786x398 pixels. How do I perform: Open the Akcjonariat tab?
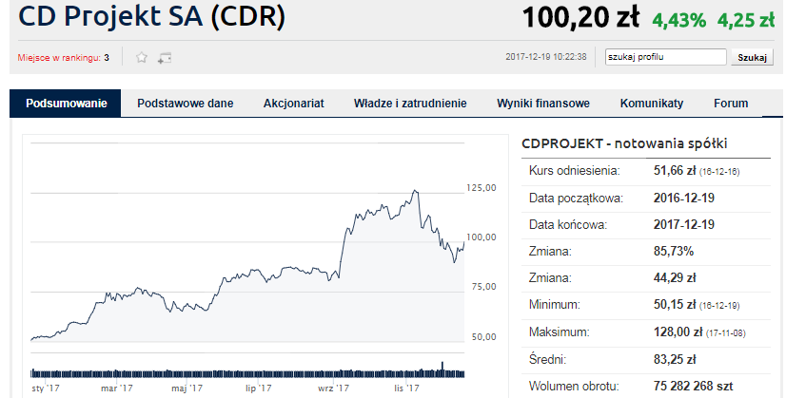294,103
